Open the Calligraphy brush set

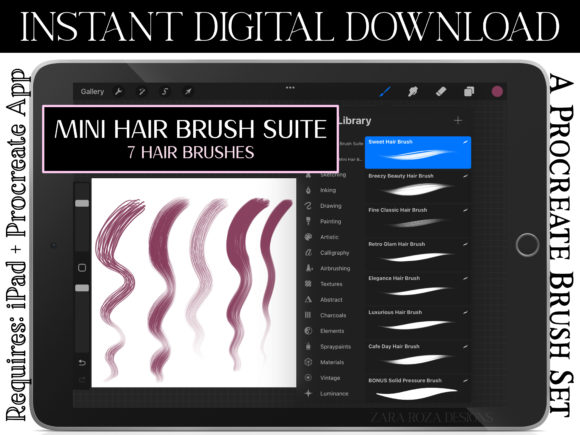click(334, 253)
